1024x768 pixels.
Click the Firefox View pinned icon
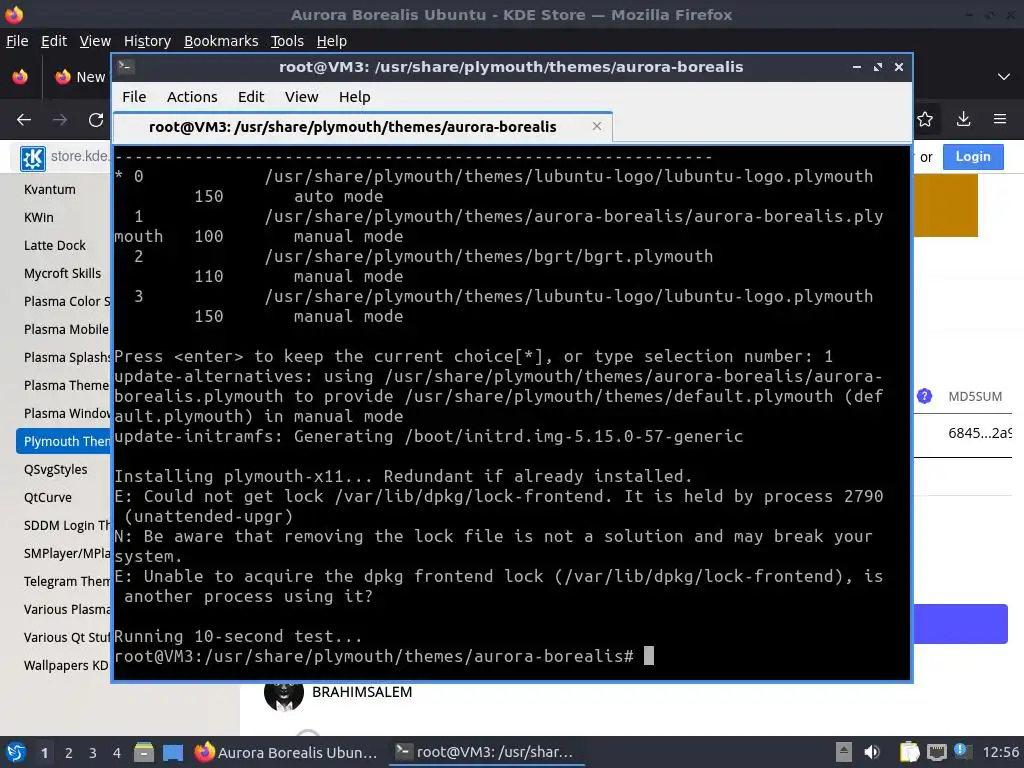point(20,77)
